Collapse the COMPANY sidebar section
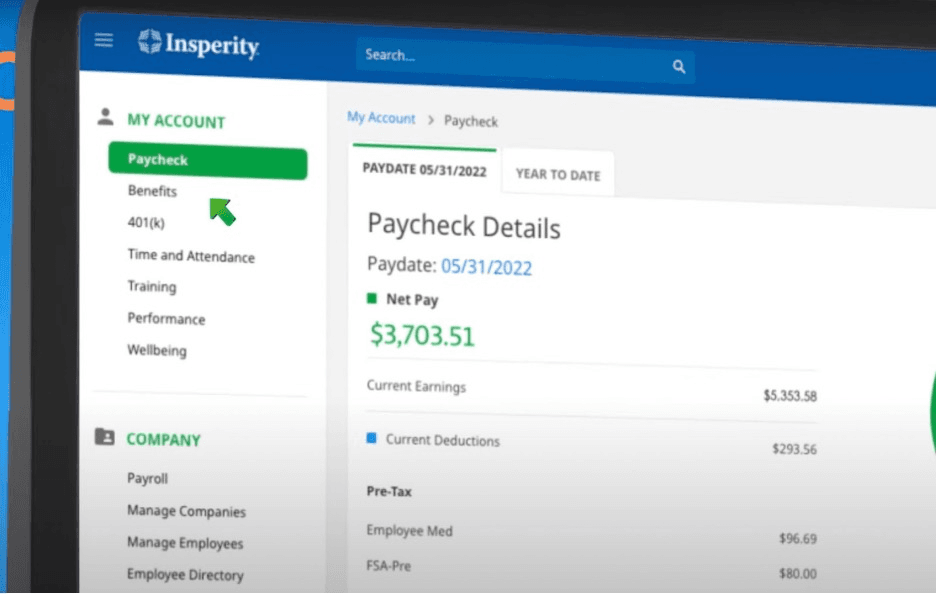The image size is (936, 594). tap(163, 439)
